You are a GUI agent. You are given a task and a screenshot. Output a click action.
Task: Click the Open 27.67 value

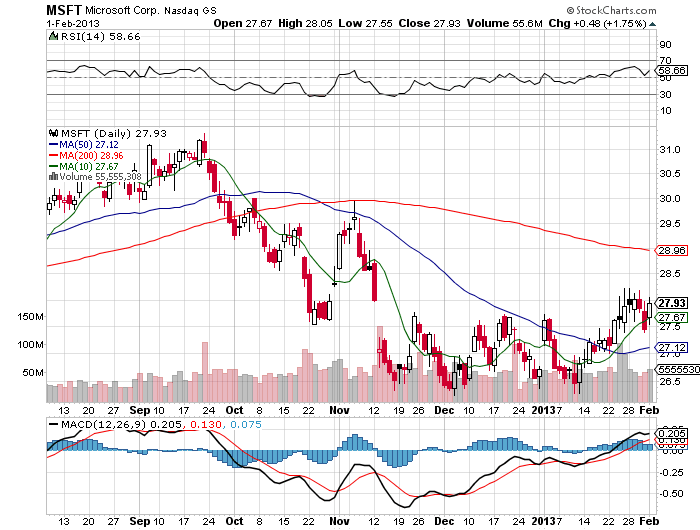tap(242, 23)
